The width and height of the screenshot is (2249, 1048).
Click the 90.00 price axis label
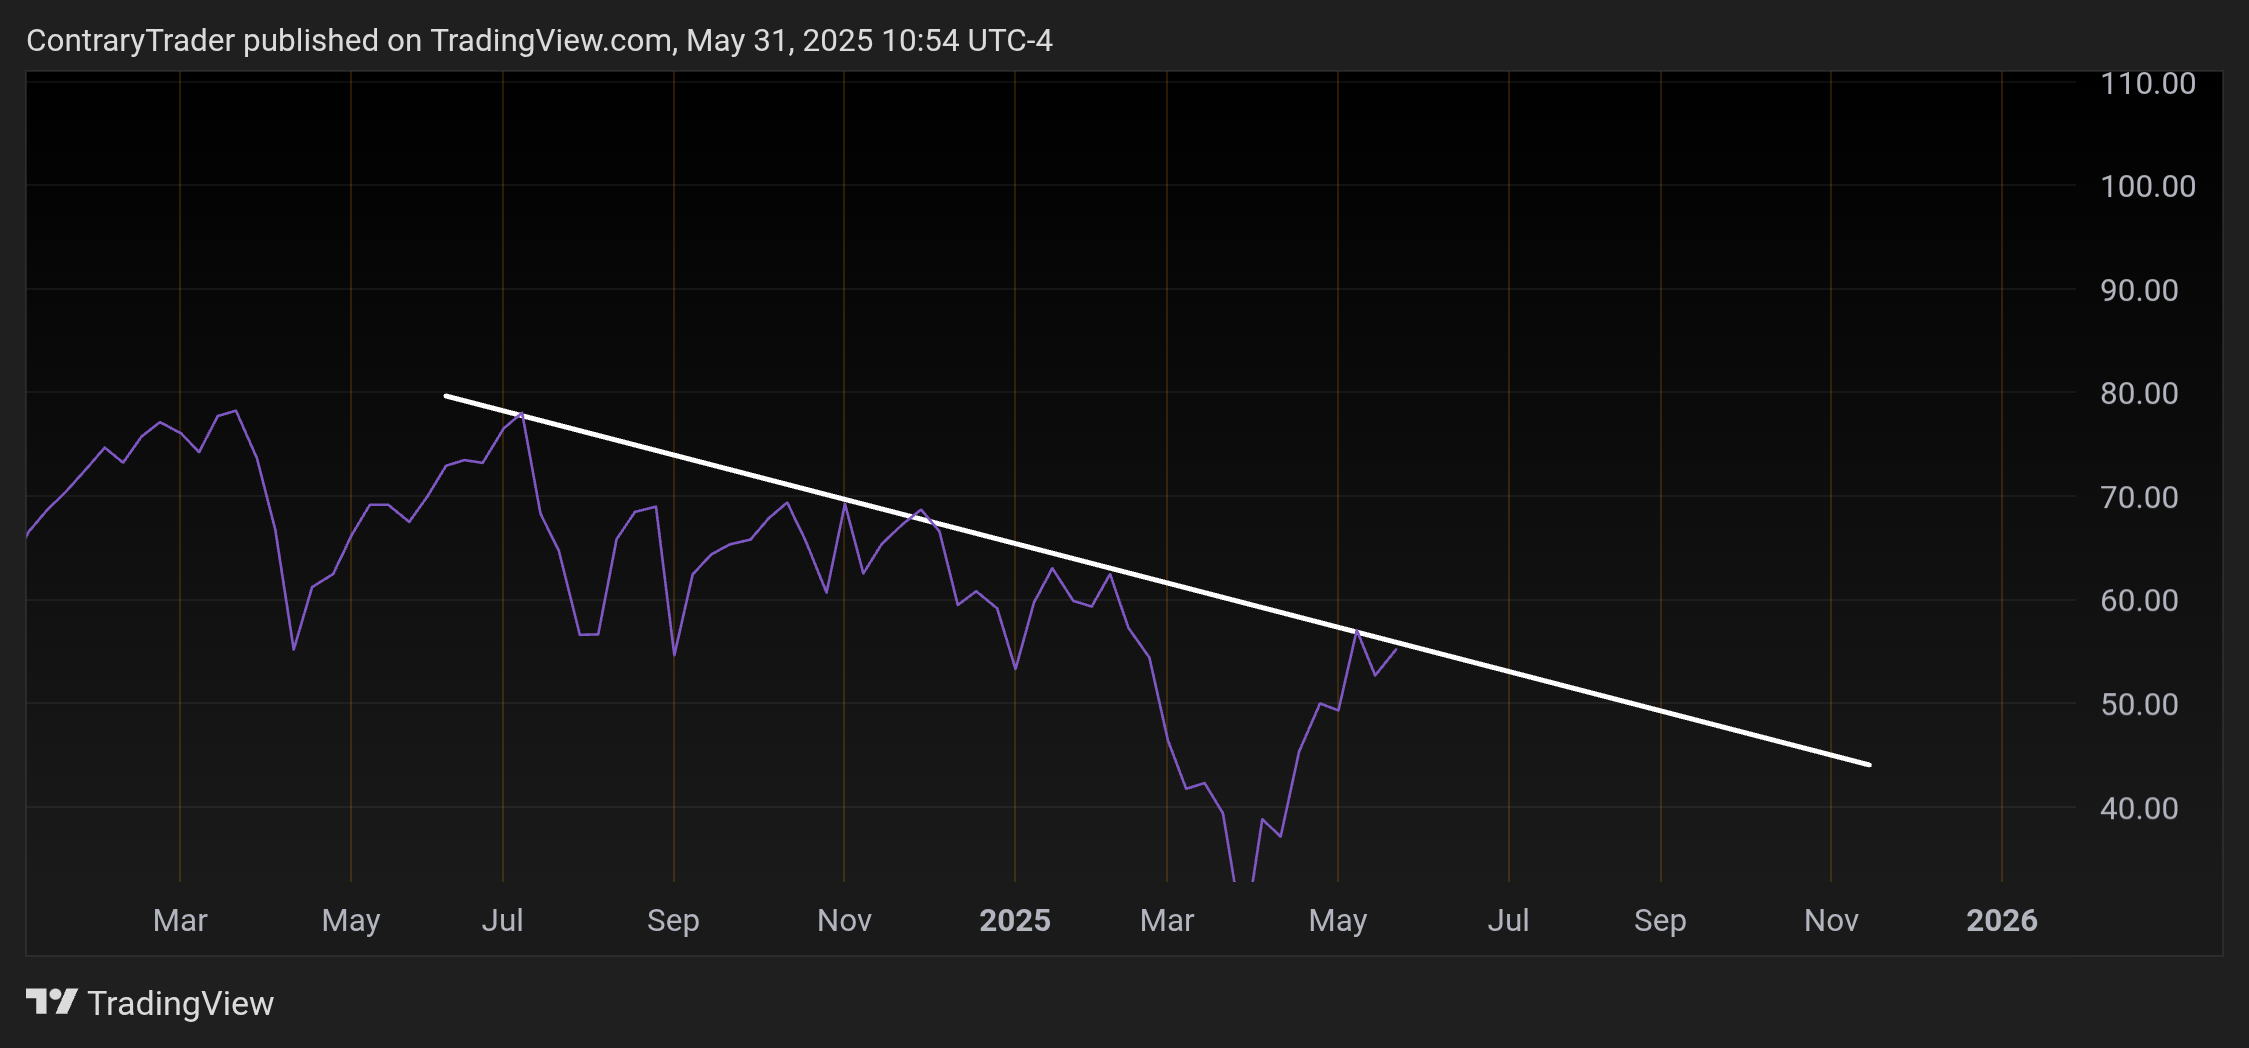pos(2139,290)
